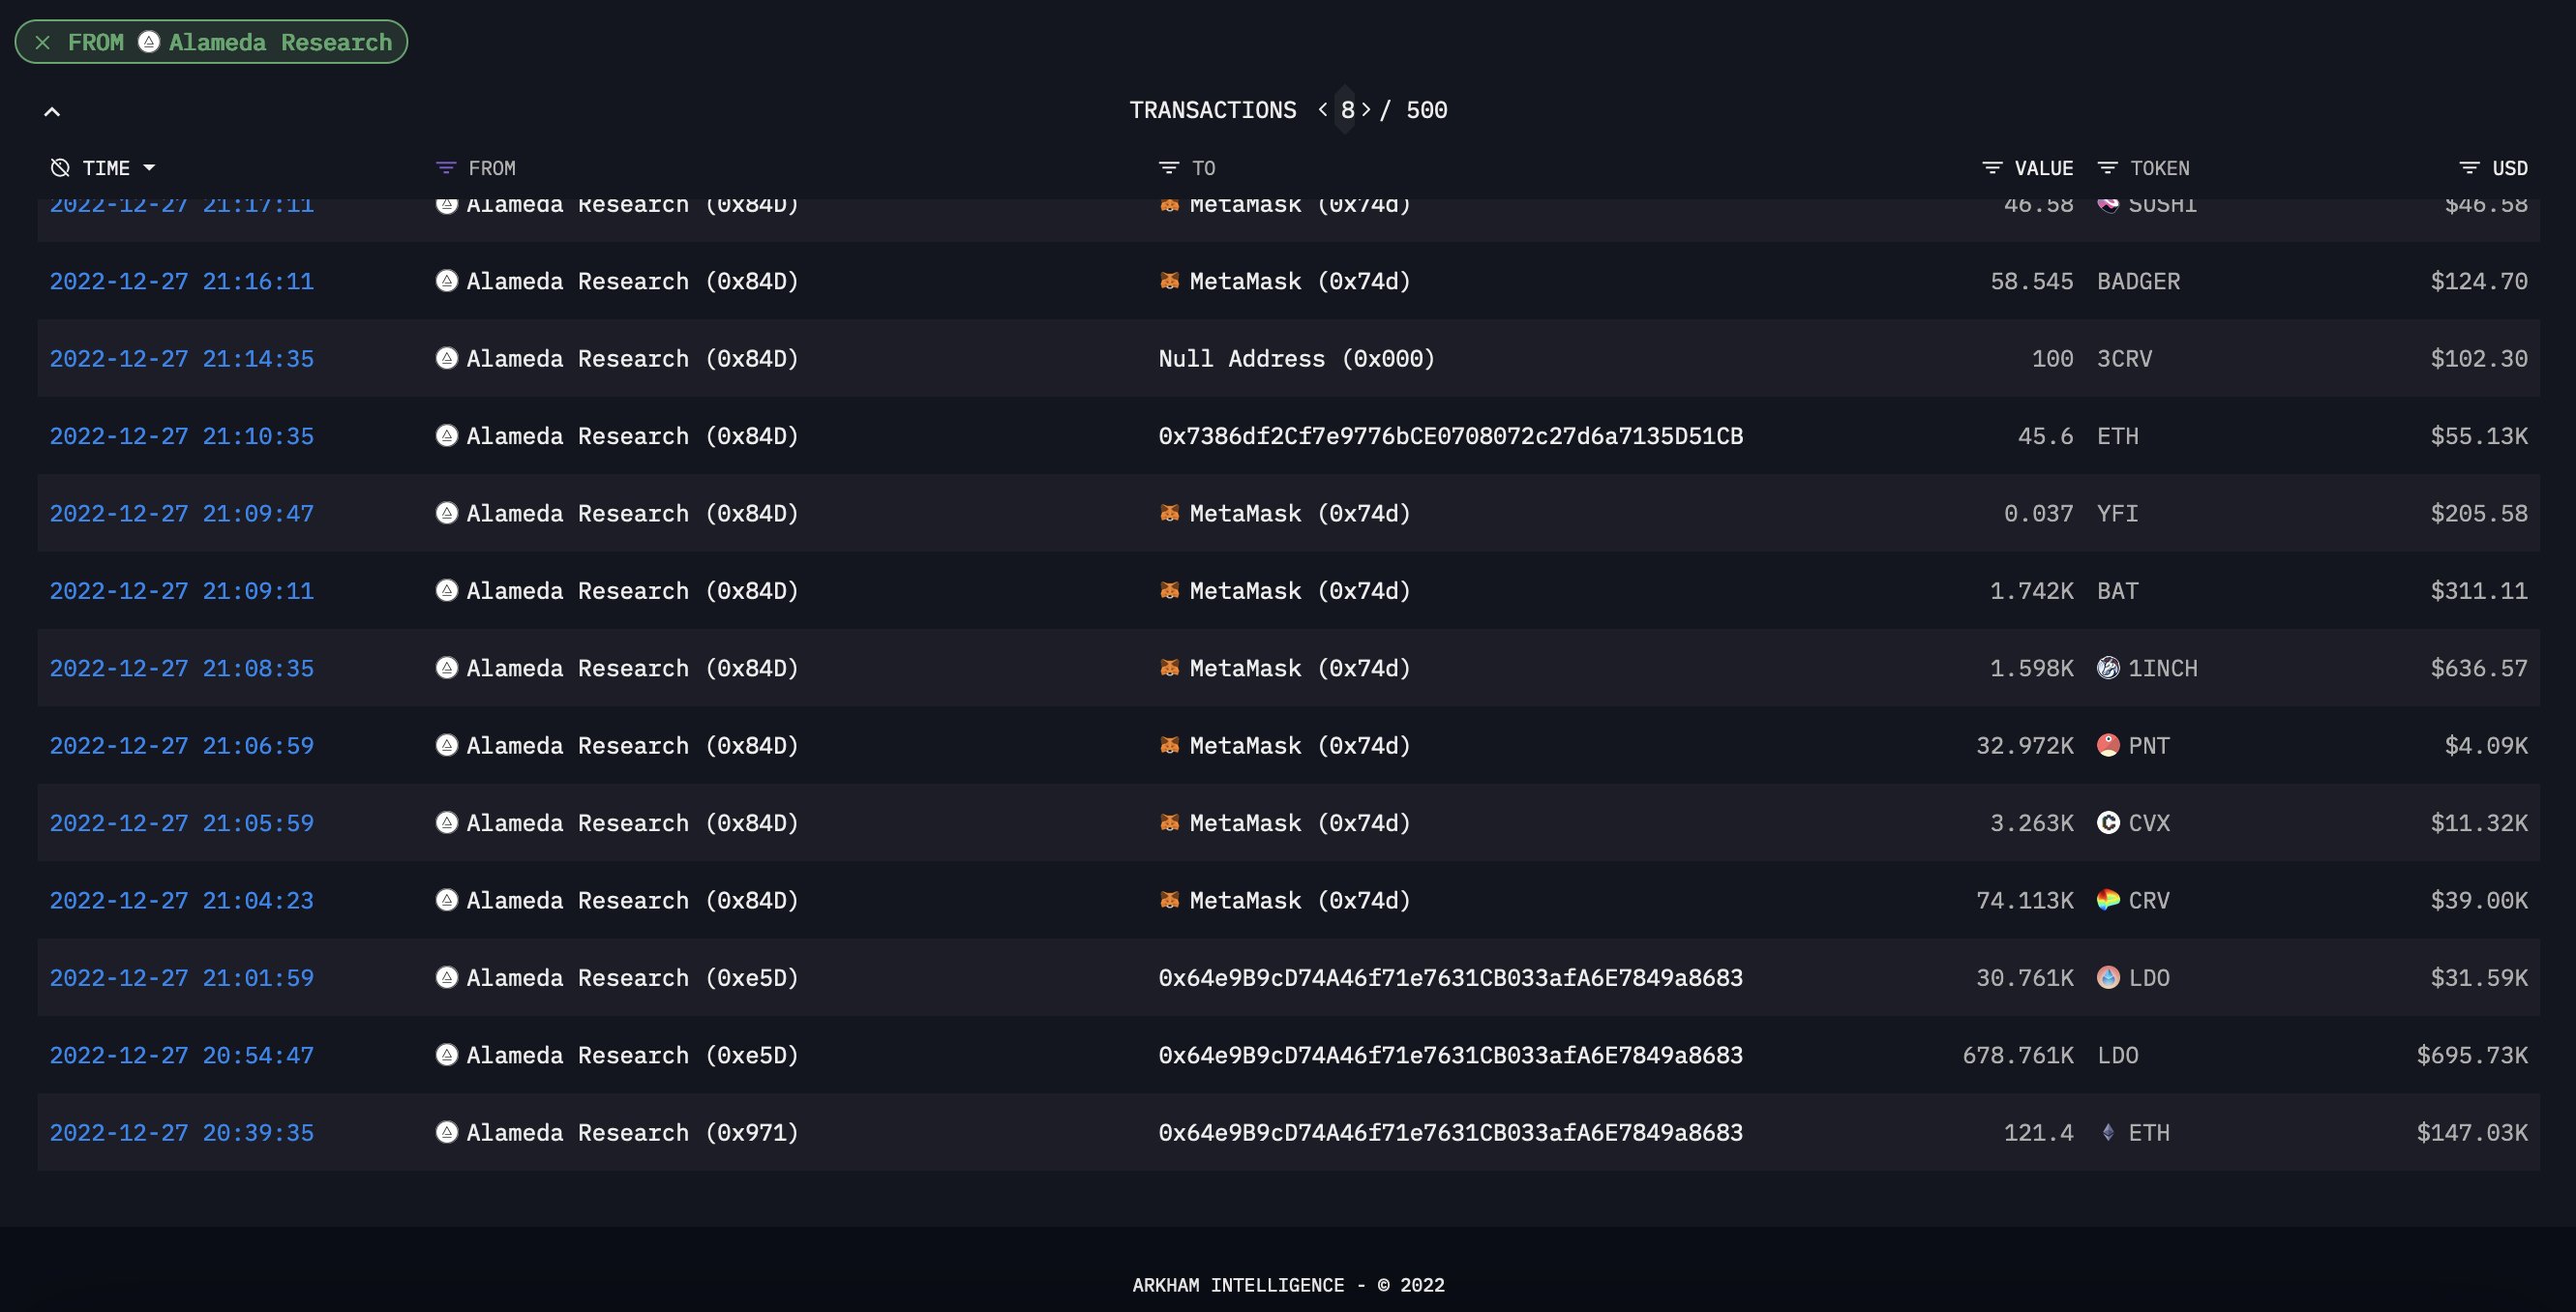
Task: Open transaction at 2022-12-27 21:16:11
Action: (x=182, y=281)
